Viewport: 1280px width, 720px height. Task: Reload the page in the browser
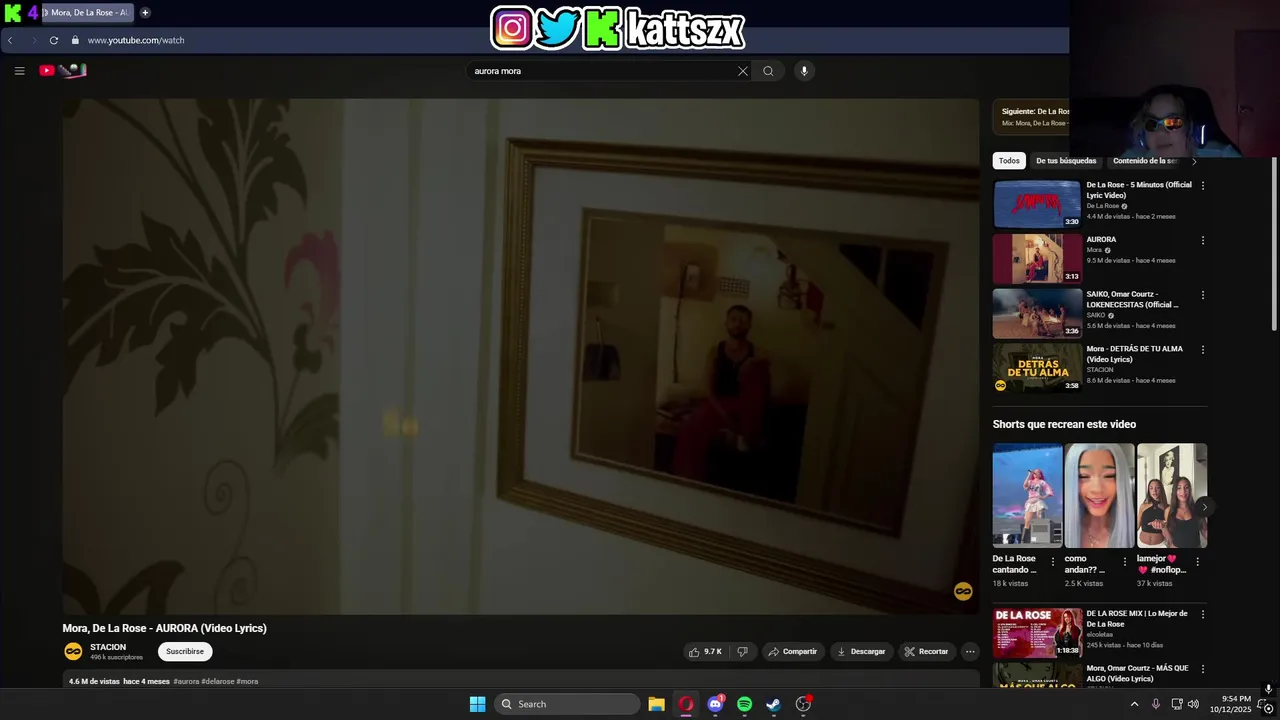(54, 40)
